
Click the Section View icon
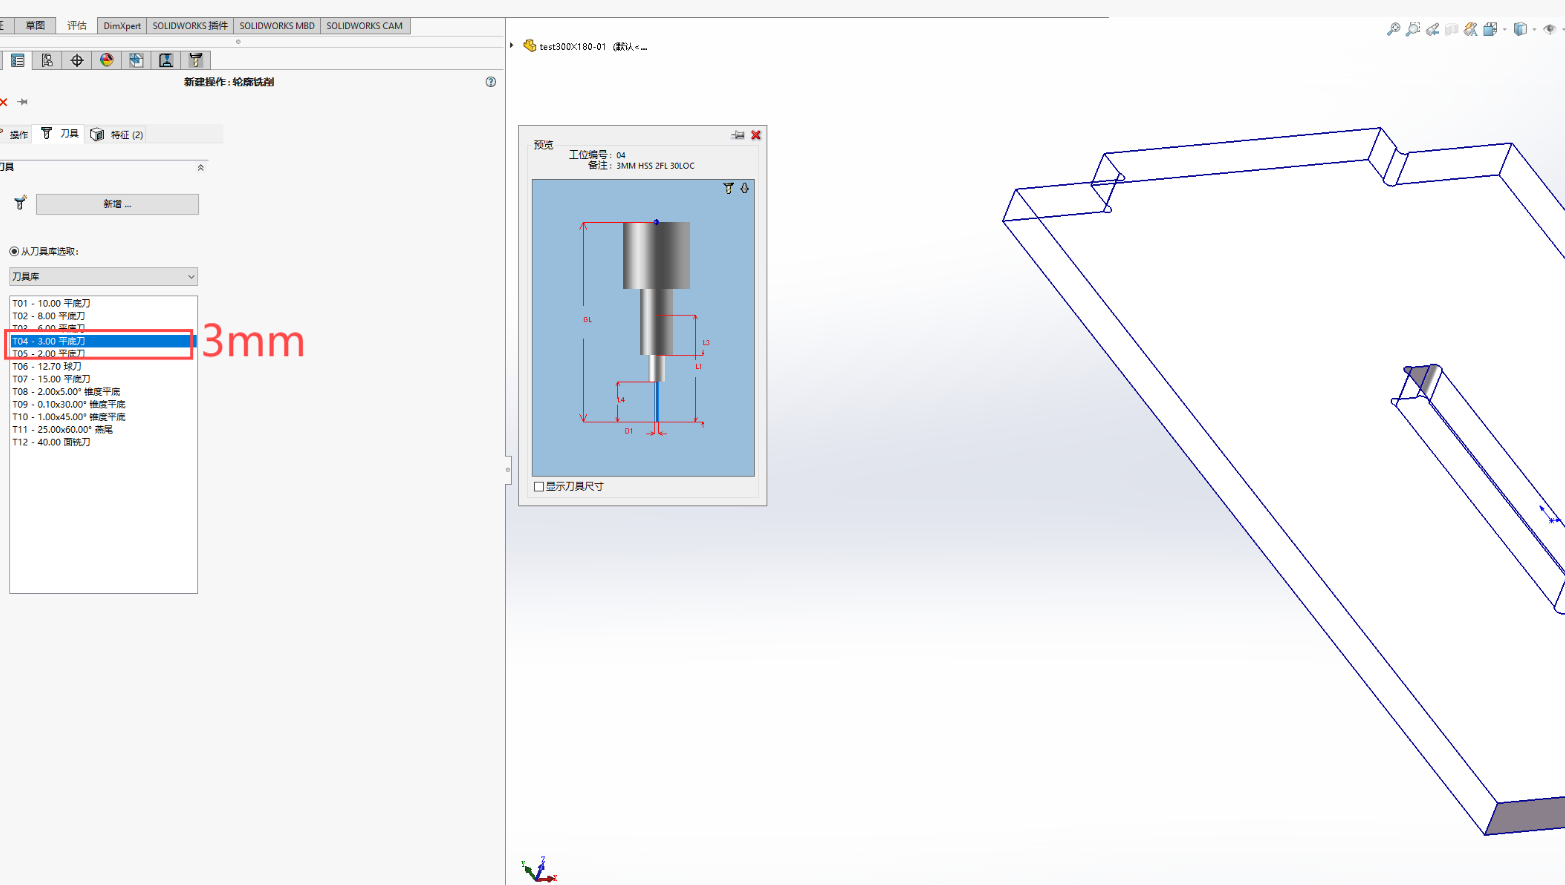point(1452,30)
